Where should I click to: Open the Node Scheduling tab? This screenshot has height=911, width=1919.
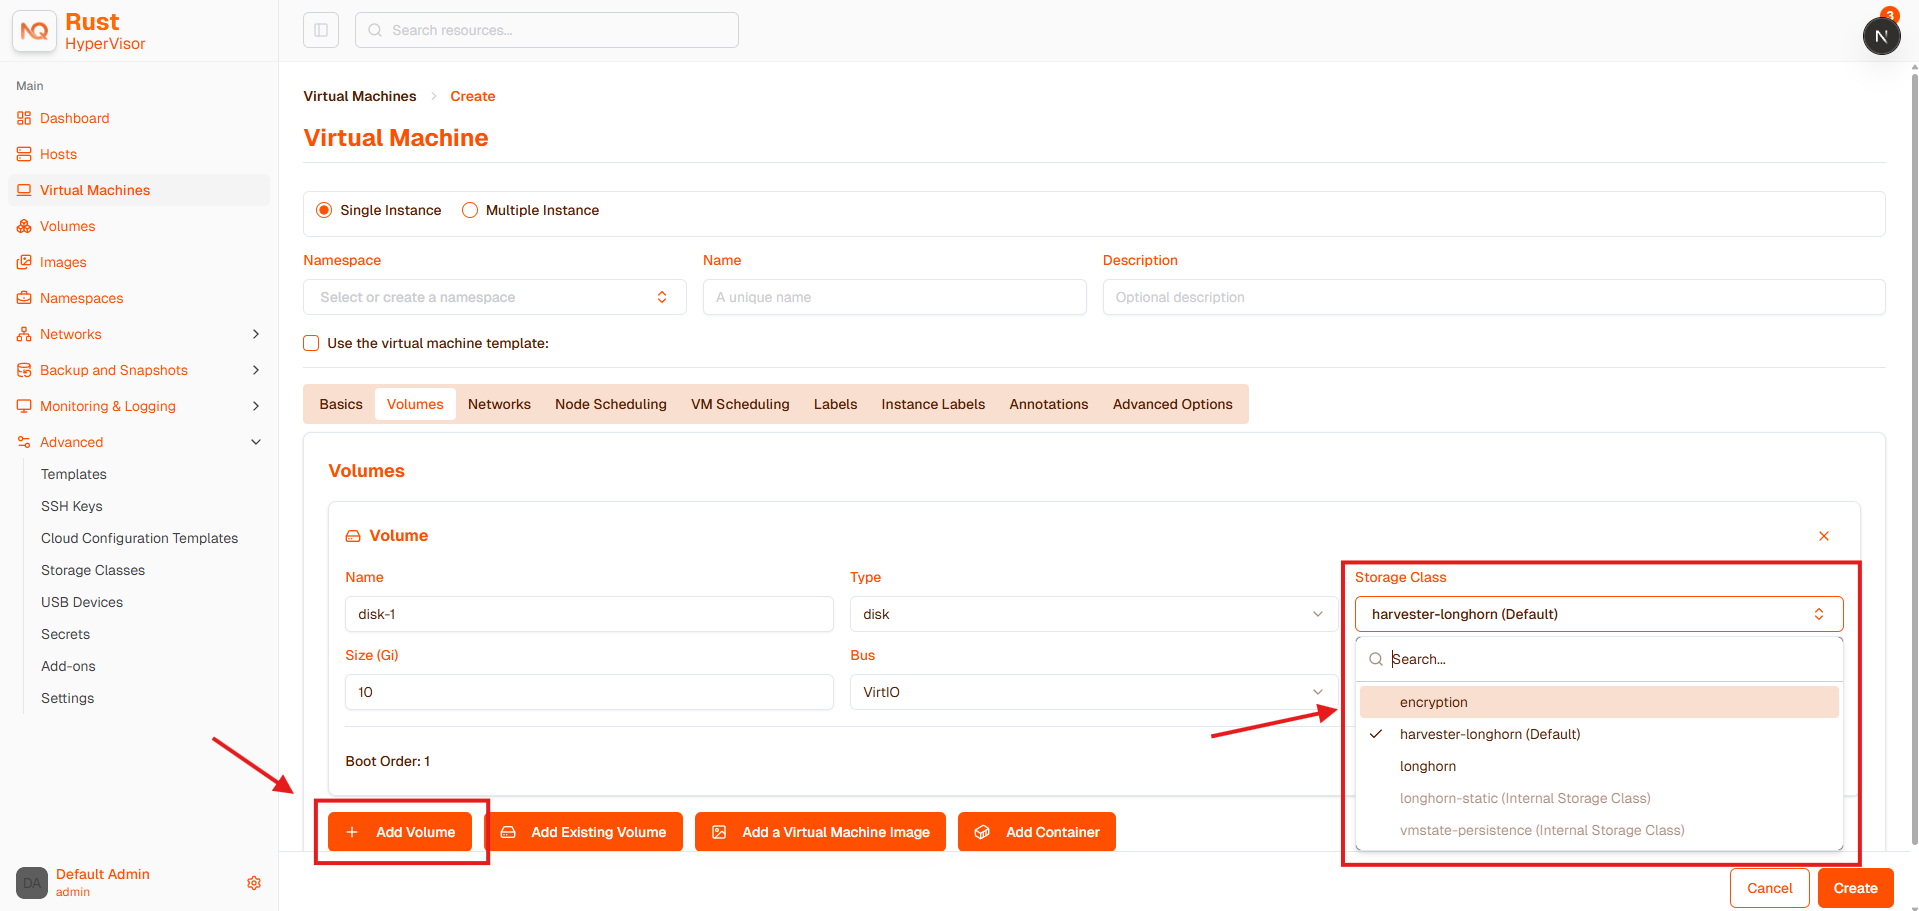[x=611, y=404]
